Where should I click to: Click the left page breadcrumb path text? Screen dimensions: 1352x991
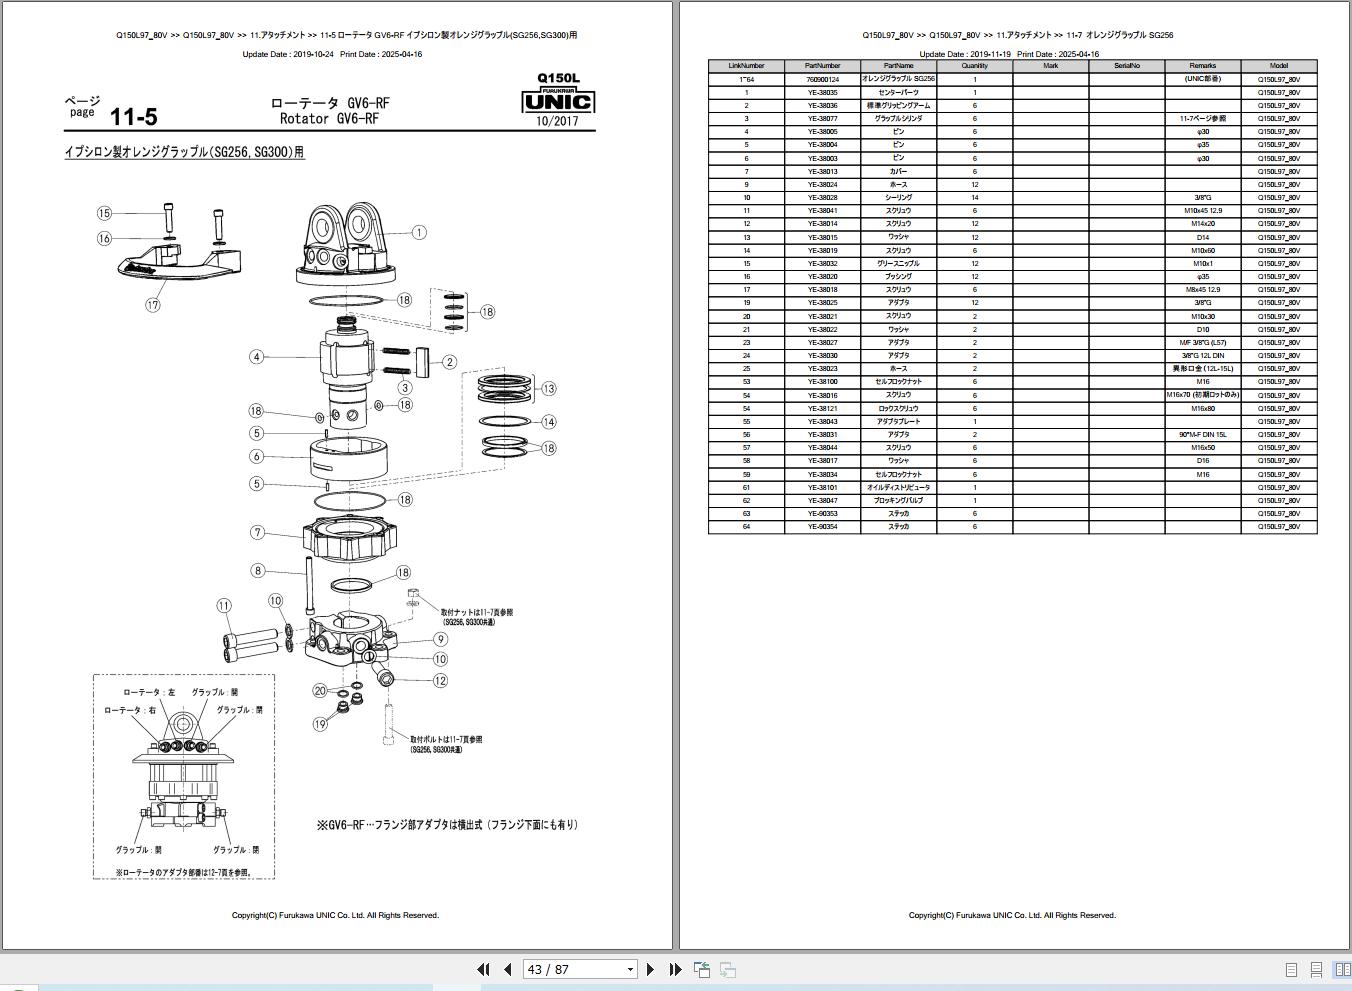[346, 35]
